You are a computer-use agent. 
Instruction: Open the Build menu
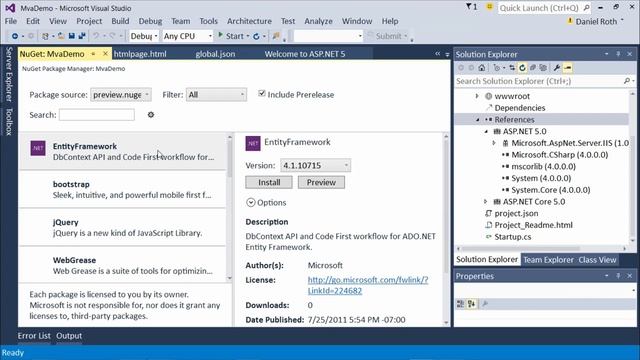tap(120, 21)
